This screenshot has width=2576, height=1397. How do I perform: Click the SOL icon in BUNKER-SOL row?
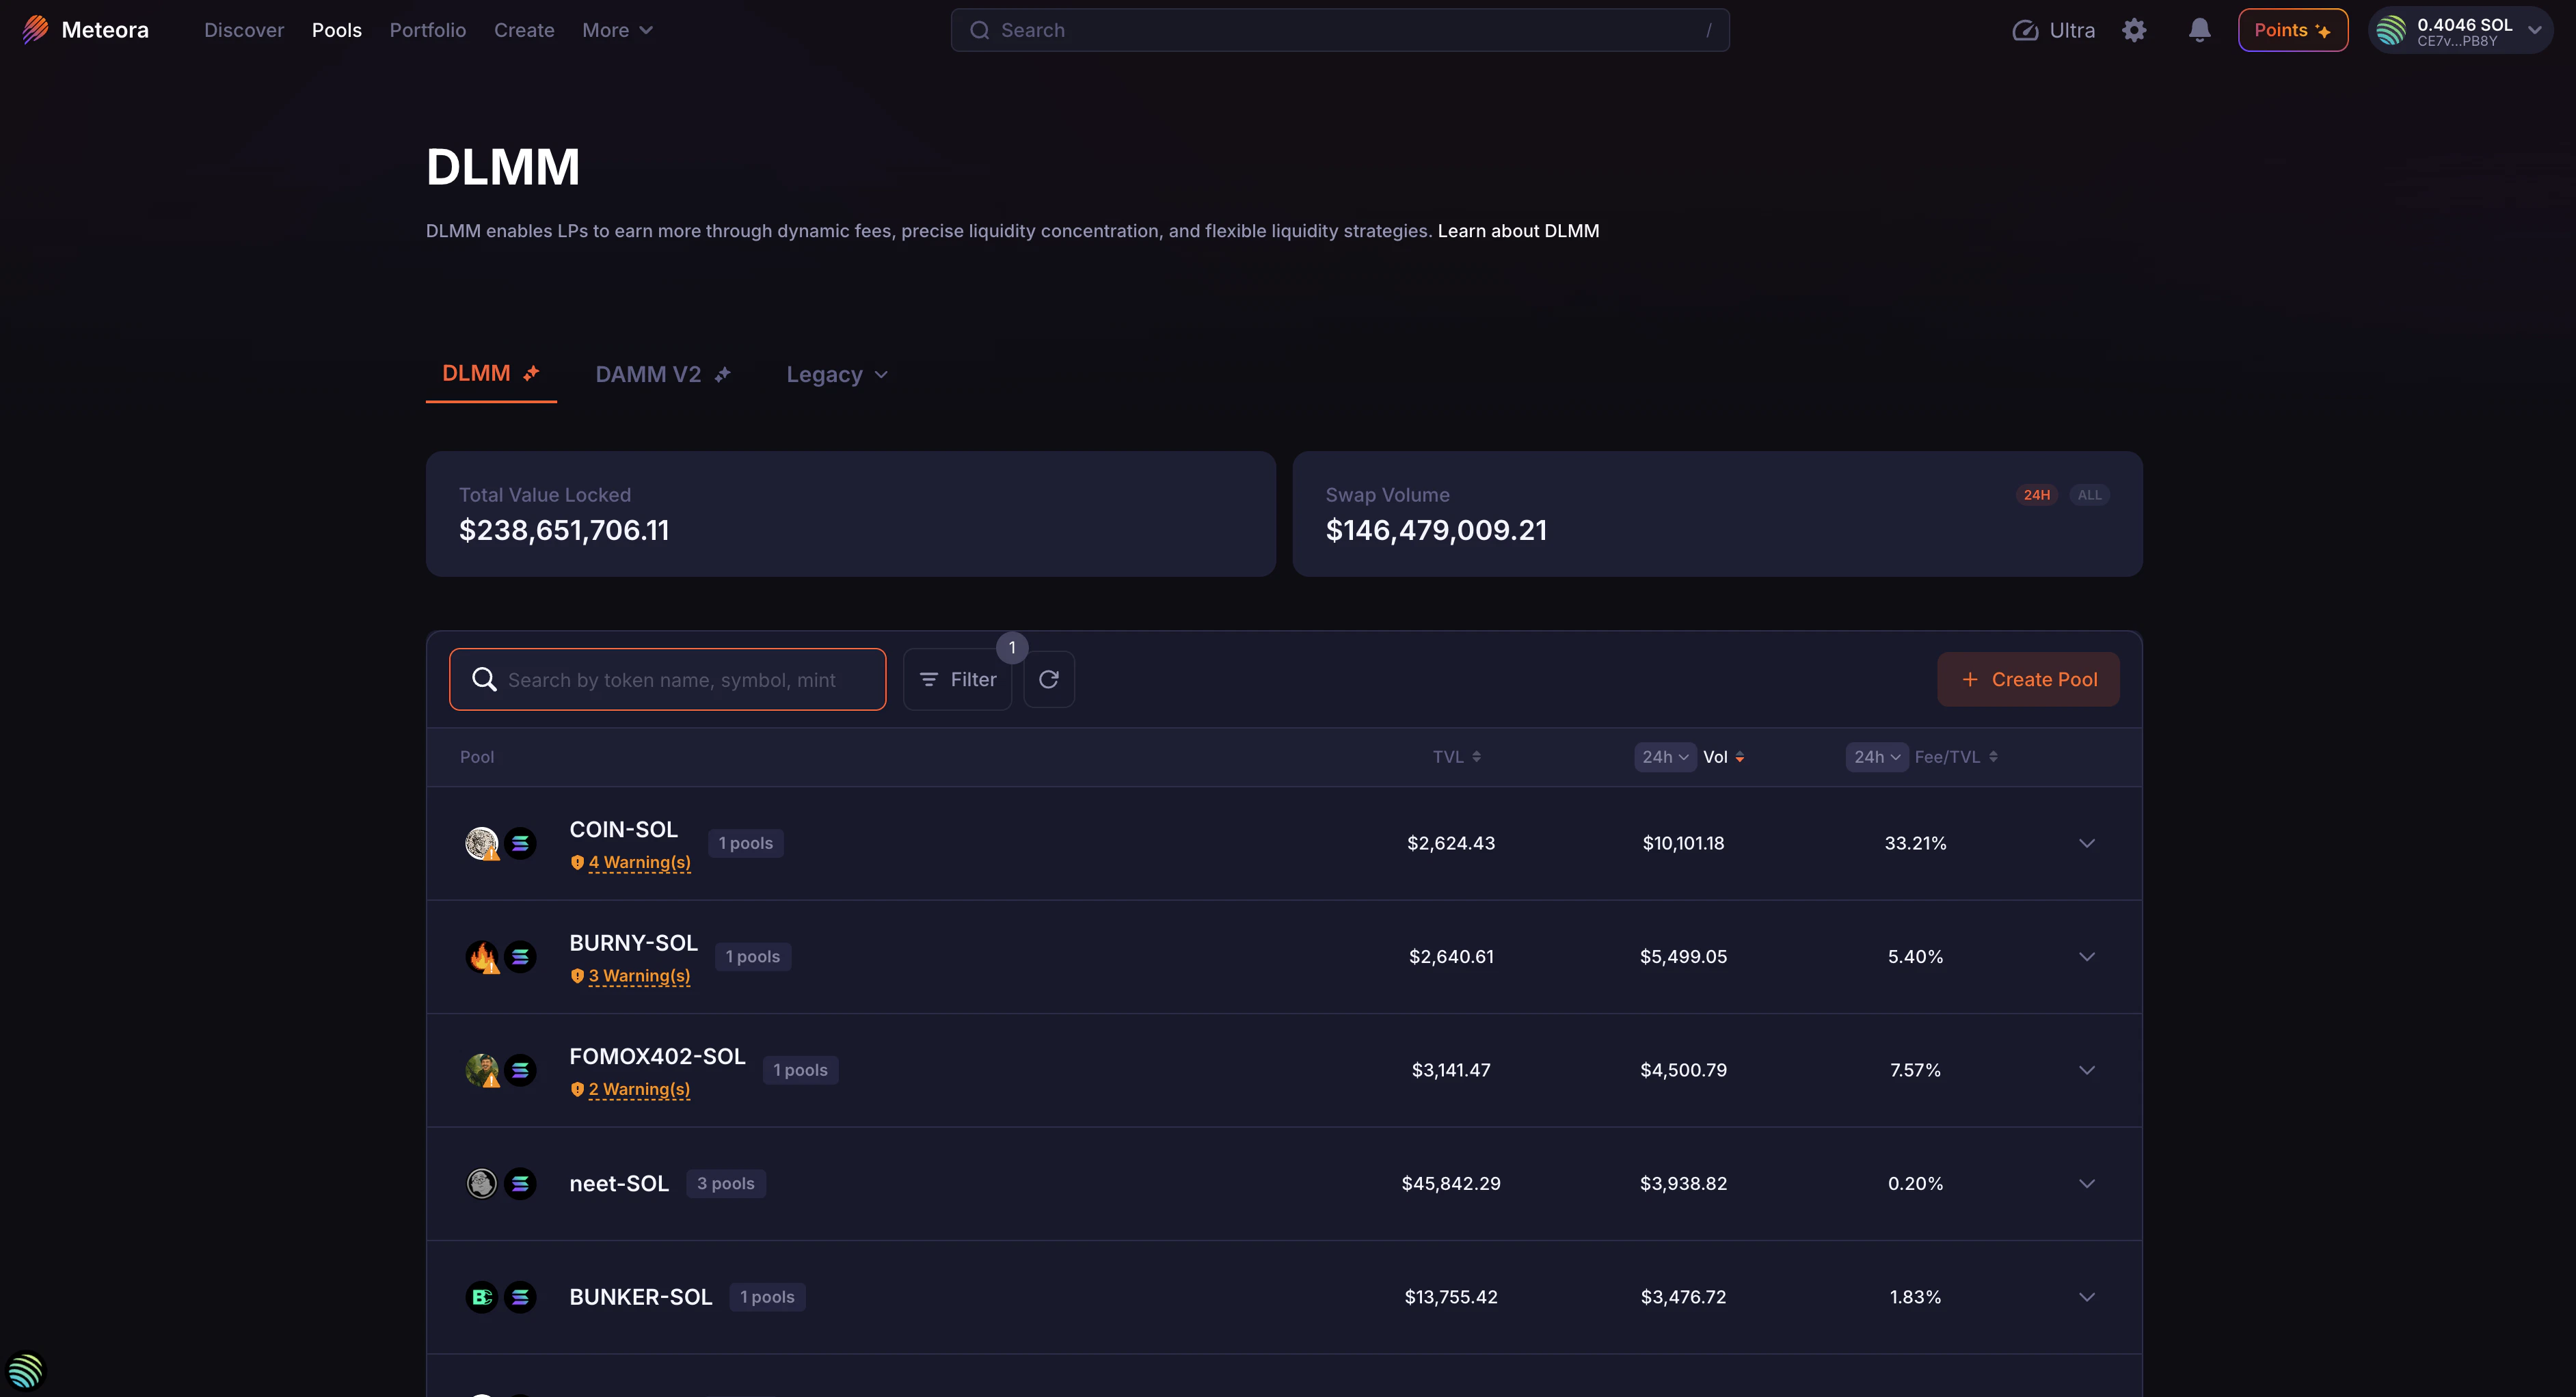pyautogui.click(x=520, y=1297)
